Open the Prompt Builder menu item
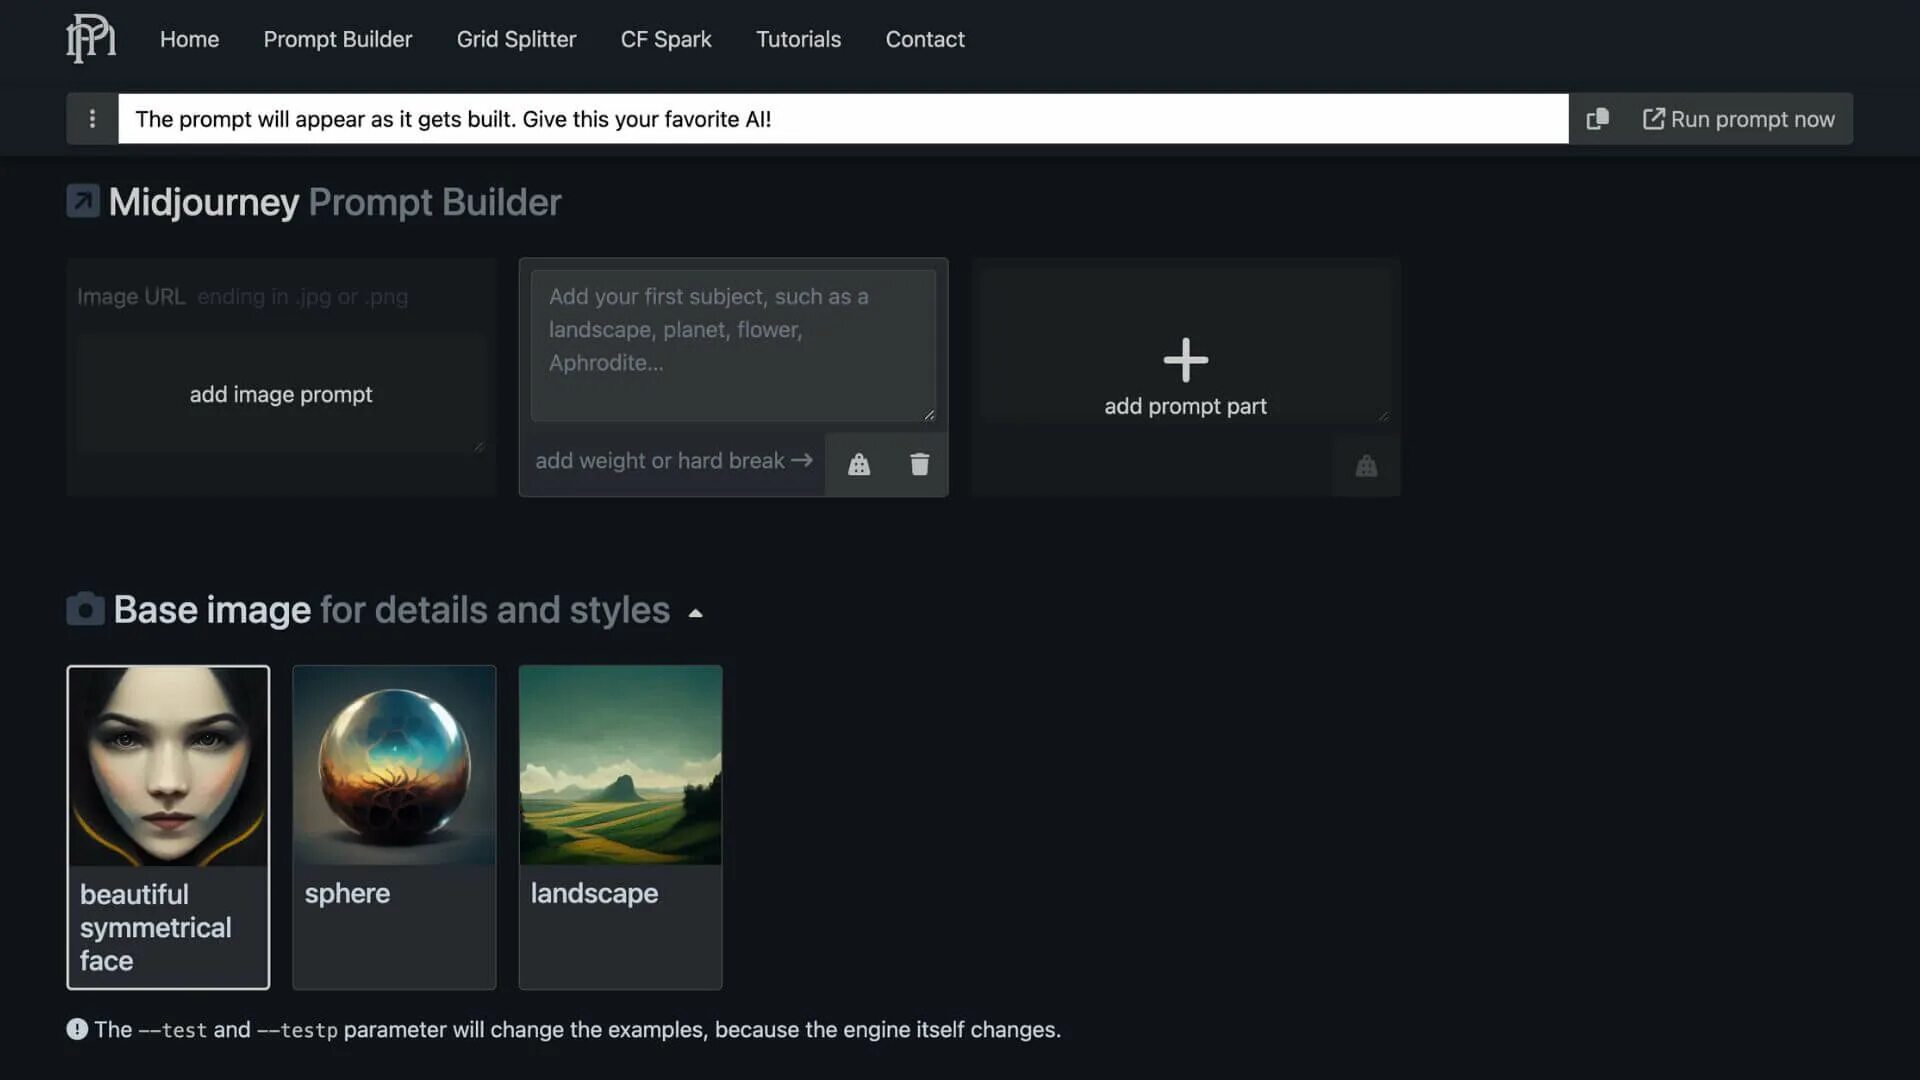 [338, 37]
